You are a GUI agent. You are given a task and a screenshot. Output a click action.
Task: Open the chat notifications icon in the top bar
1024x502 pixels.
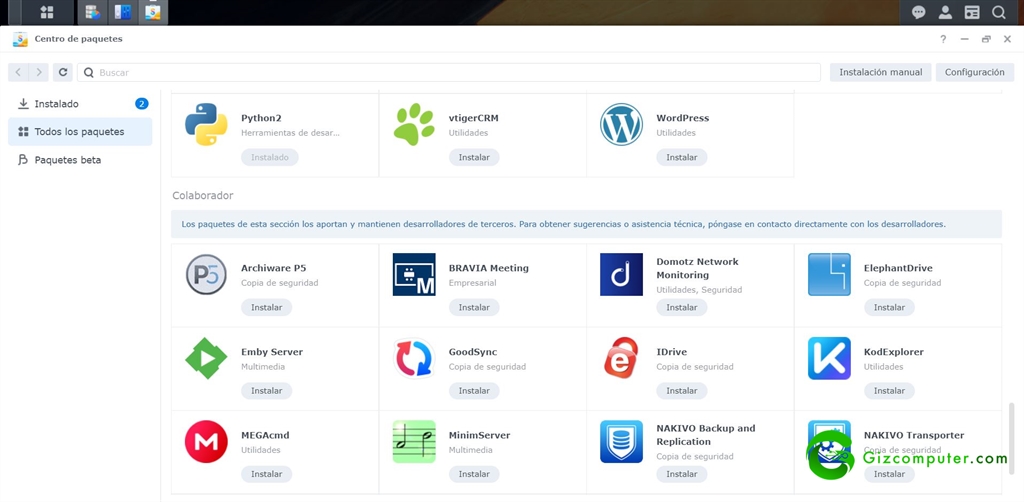(918, 12)
